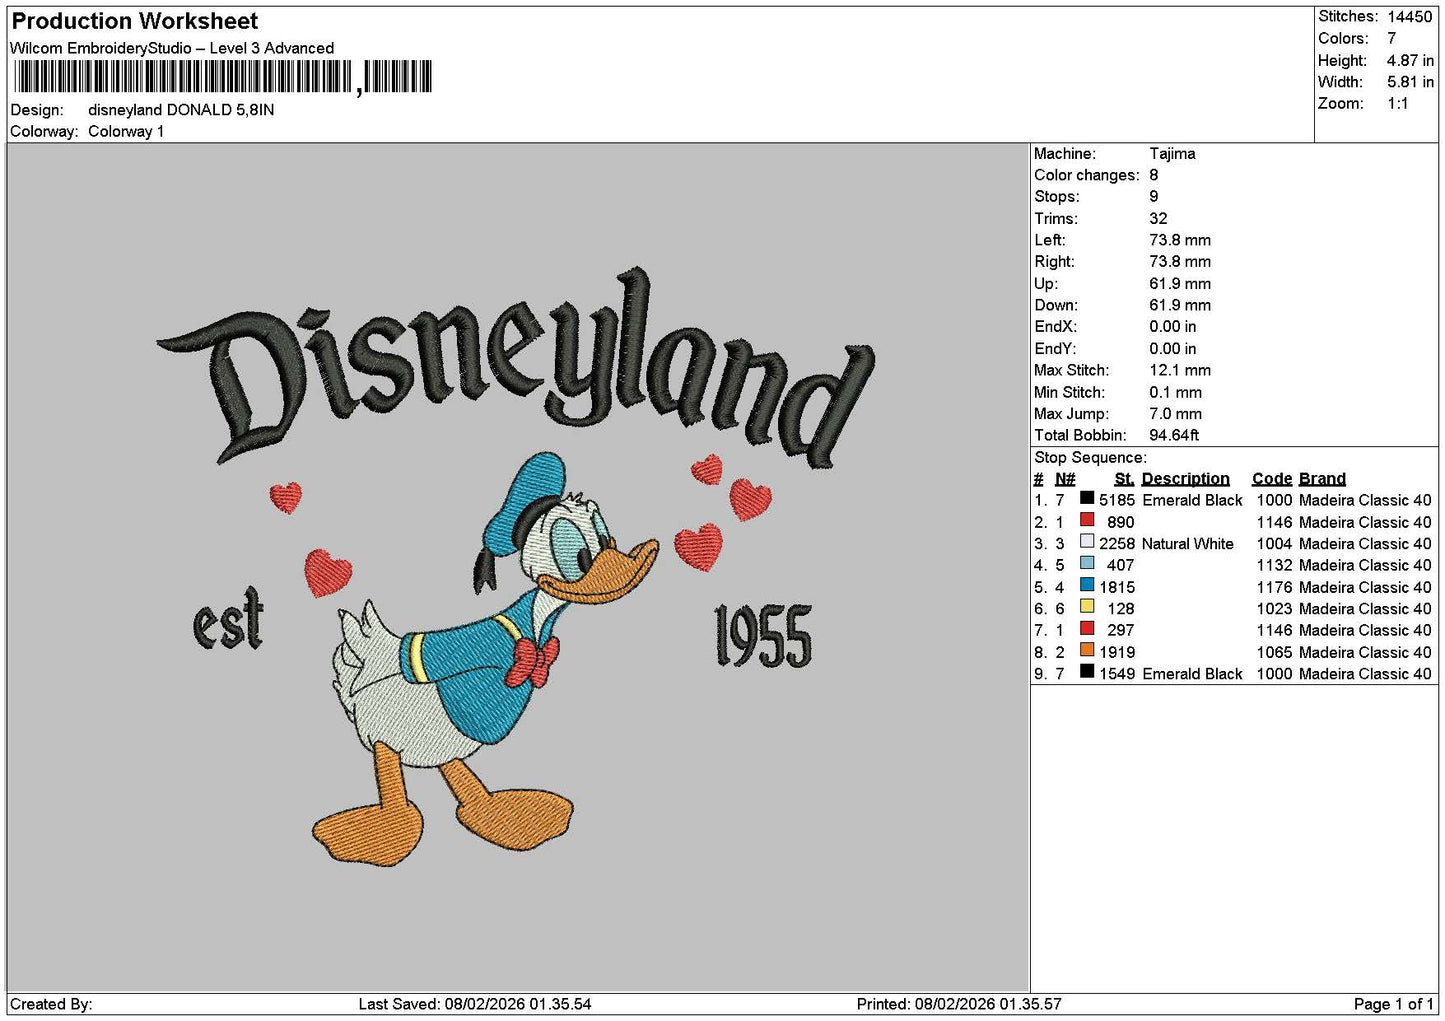Click the light blue swatch with 407 stitches
The image size is (1445, 1021).
1087,564
